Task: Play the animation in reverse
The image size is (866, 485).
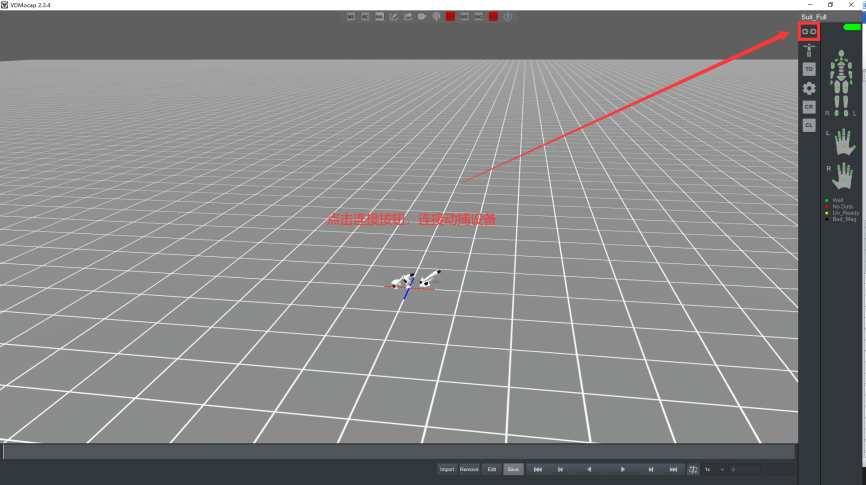Action: [589, 470]
